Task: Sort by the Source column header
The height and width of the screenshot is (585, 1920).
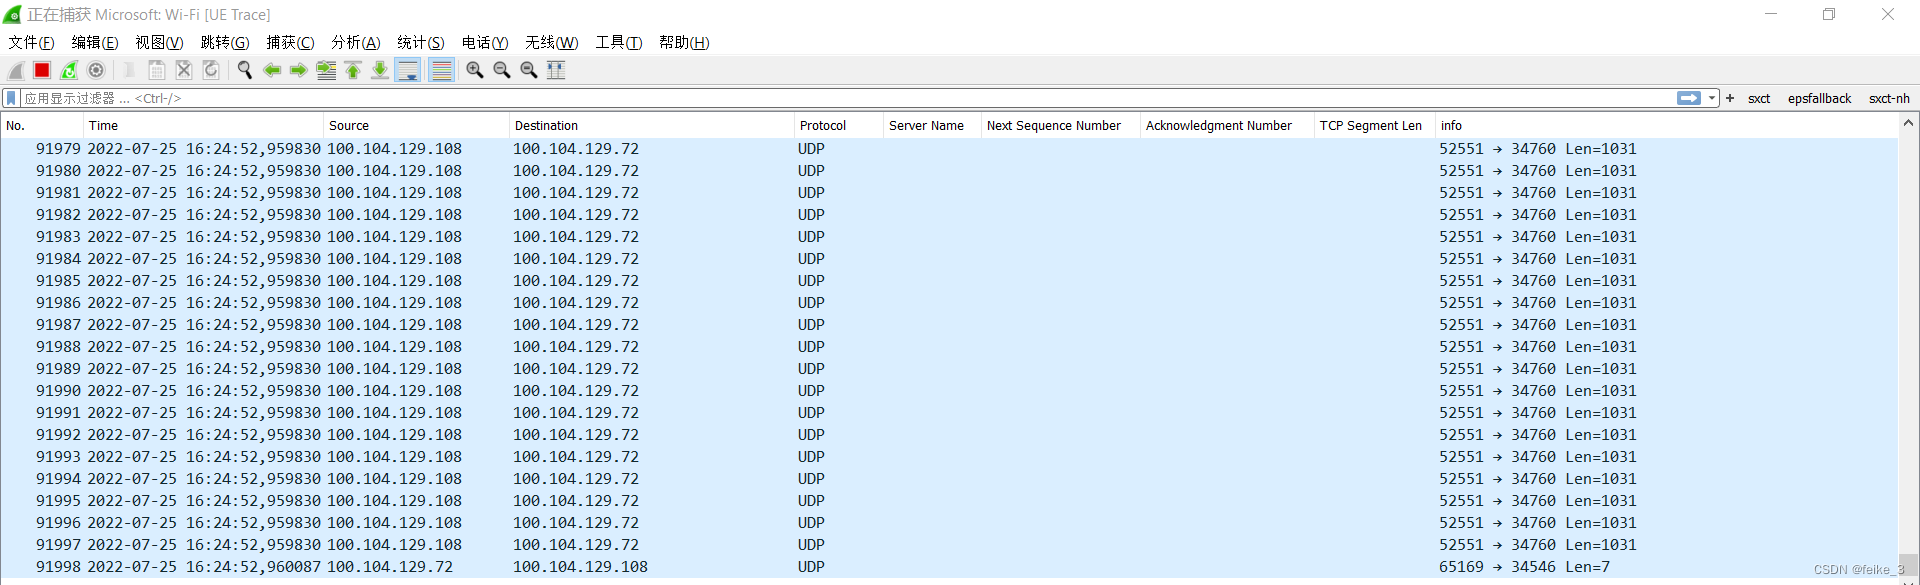Action: pos(417,126)
